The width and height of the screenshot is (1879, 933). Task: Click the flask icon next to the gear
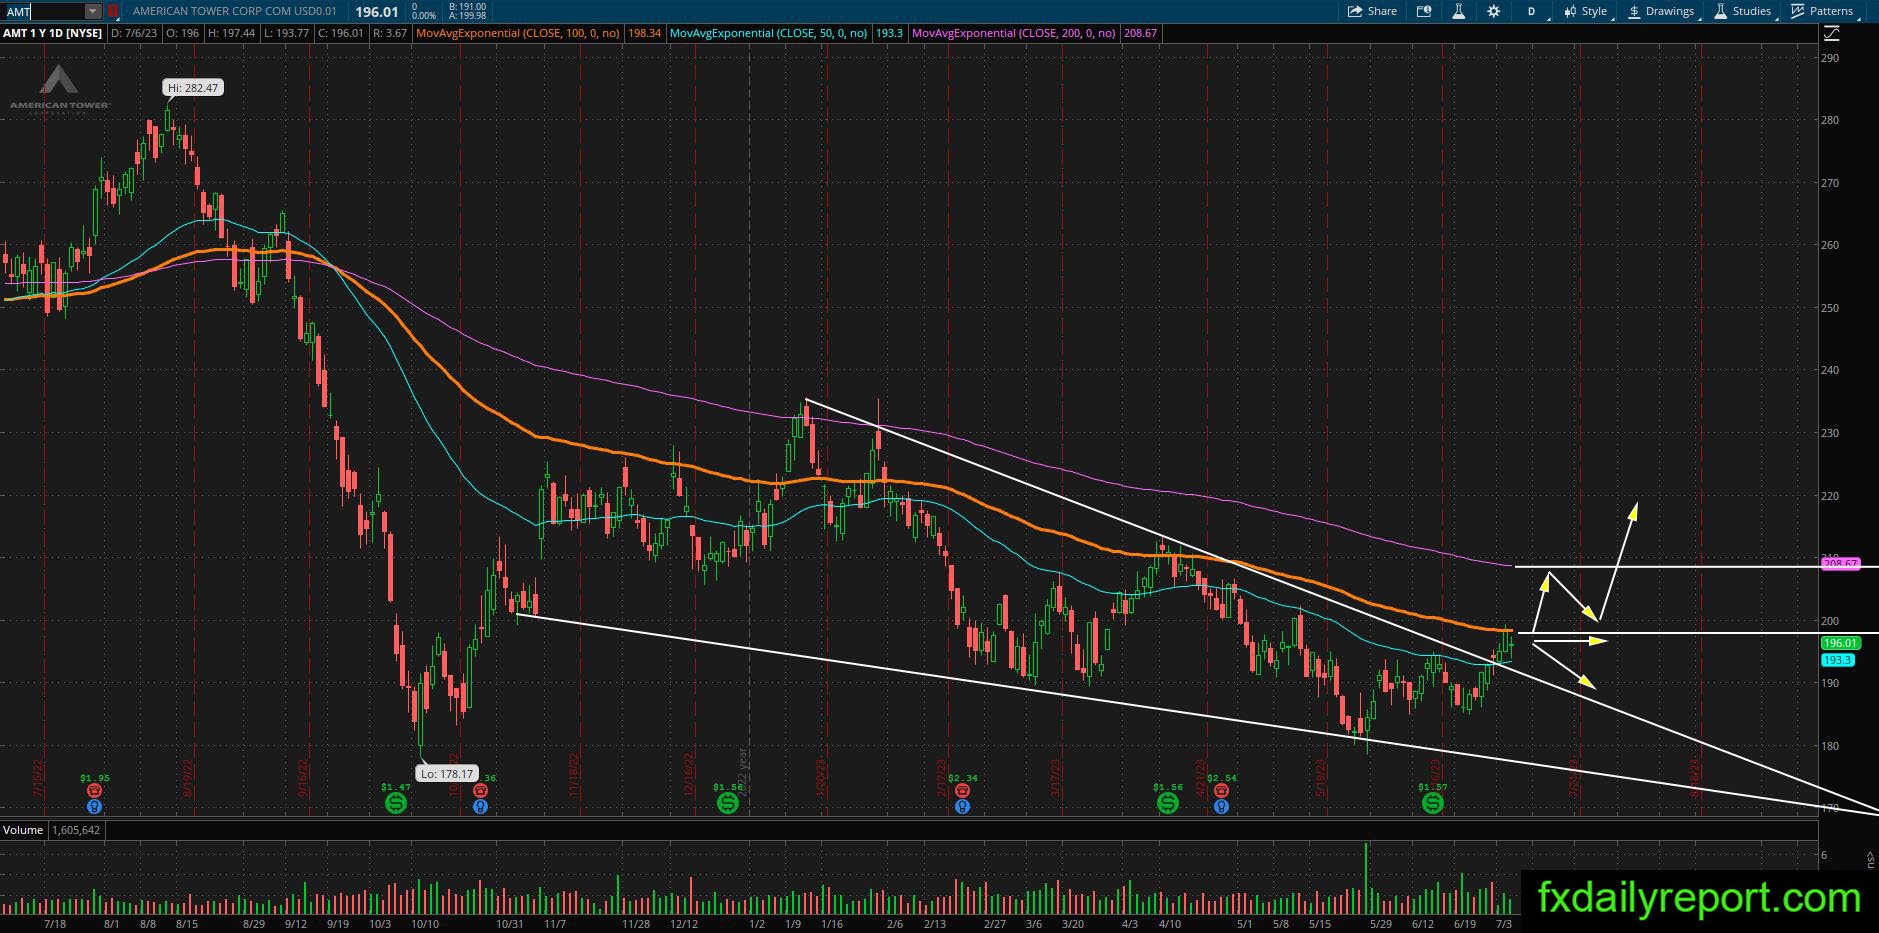[x=1458, y=11]
